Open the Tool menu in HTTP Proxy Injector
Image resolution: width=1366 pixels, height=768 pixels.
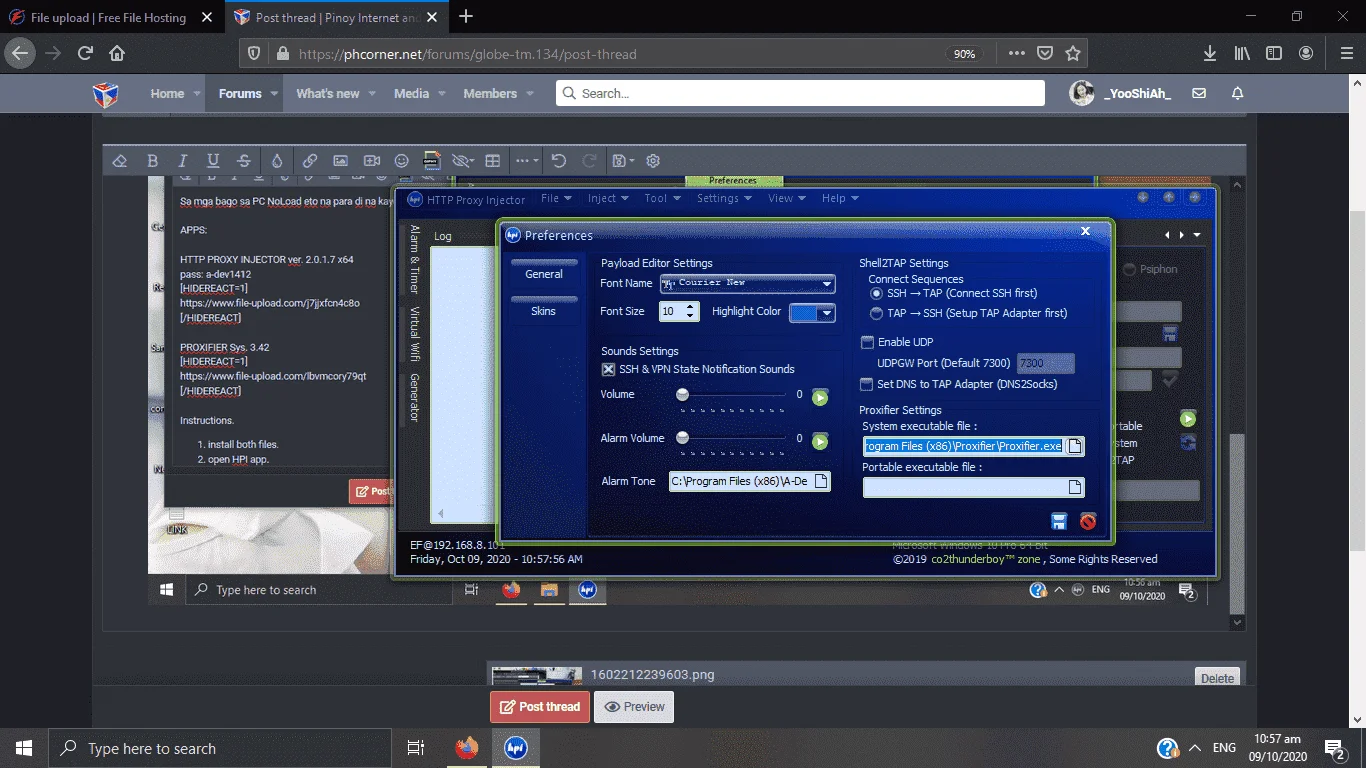pyautogui.click(x=661, y=198)
